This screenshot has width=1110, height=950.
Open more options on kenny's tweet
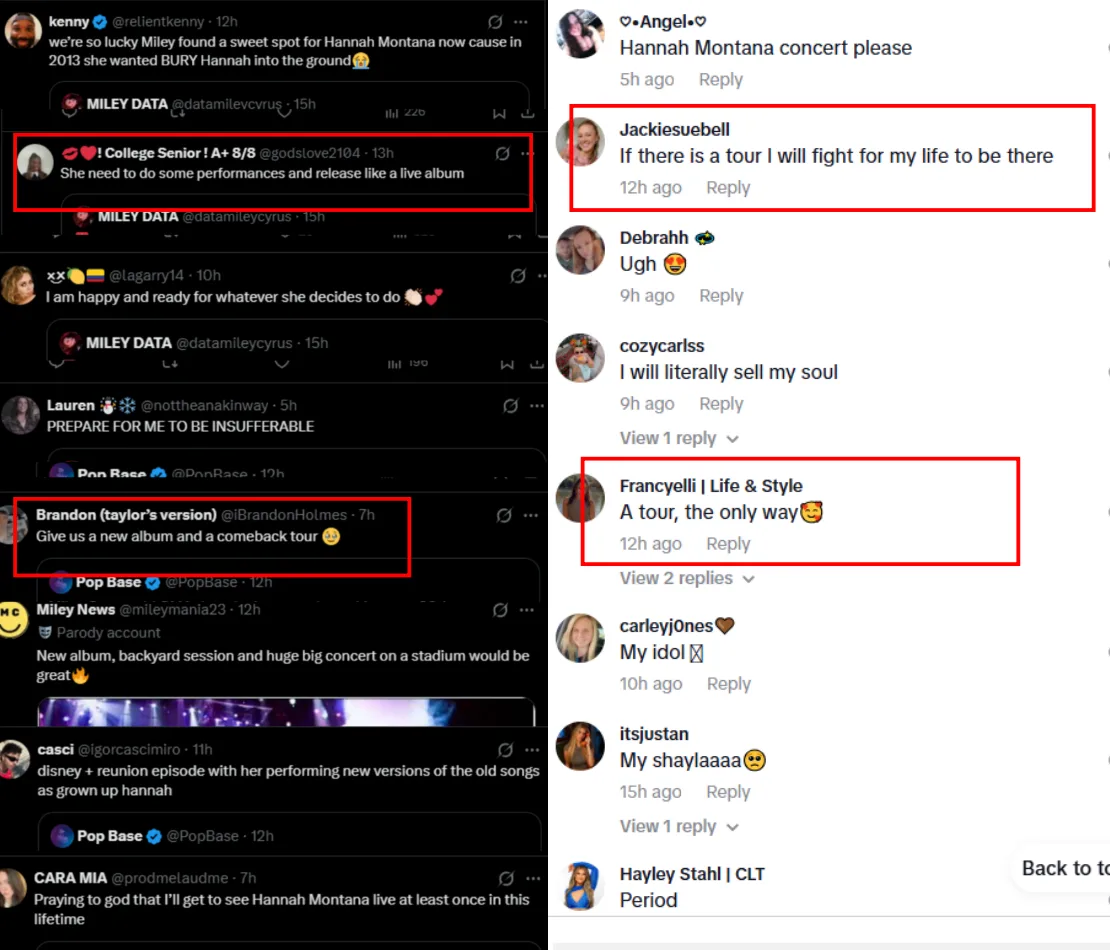tap(520, 22)
